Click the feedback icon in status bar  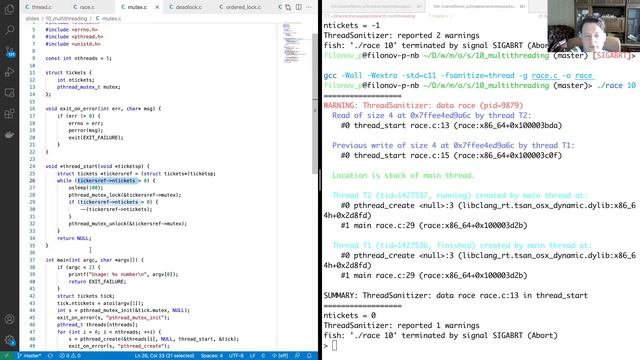click(298, 356)
